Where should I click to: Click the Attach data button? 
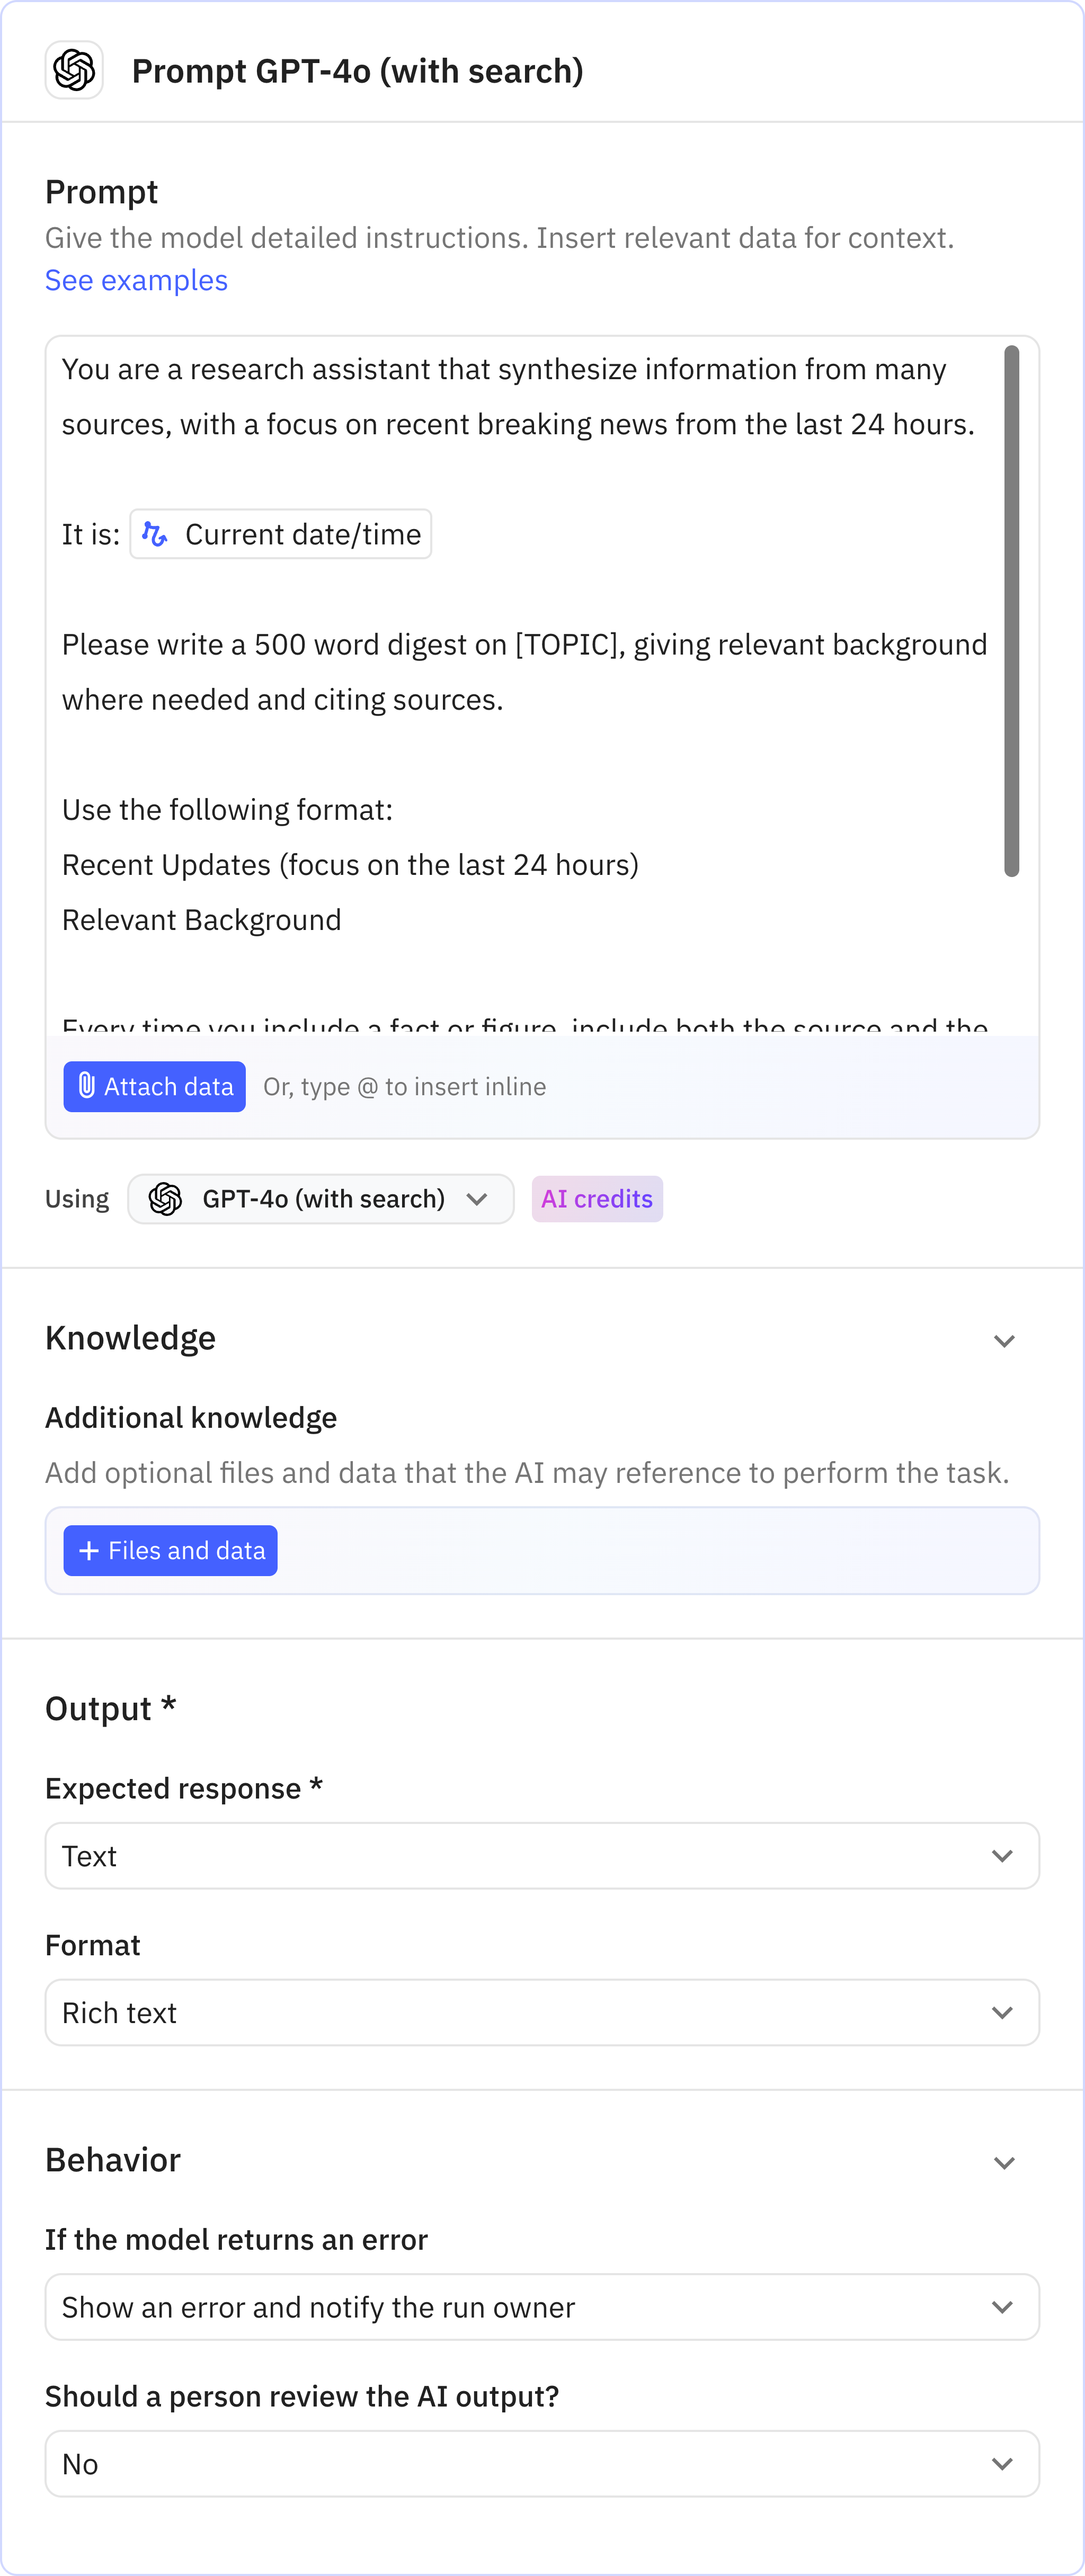[x=154, y=1086]
